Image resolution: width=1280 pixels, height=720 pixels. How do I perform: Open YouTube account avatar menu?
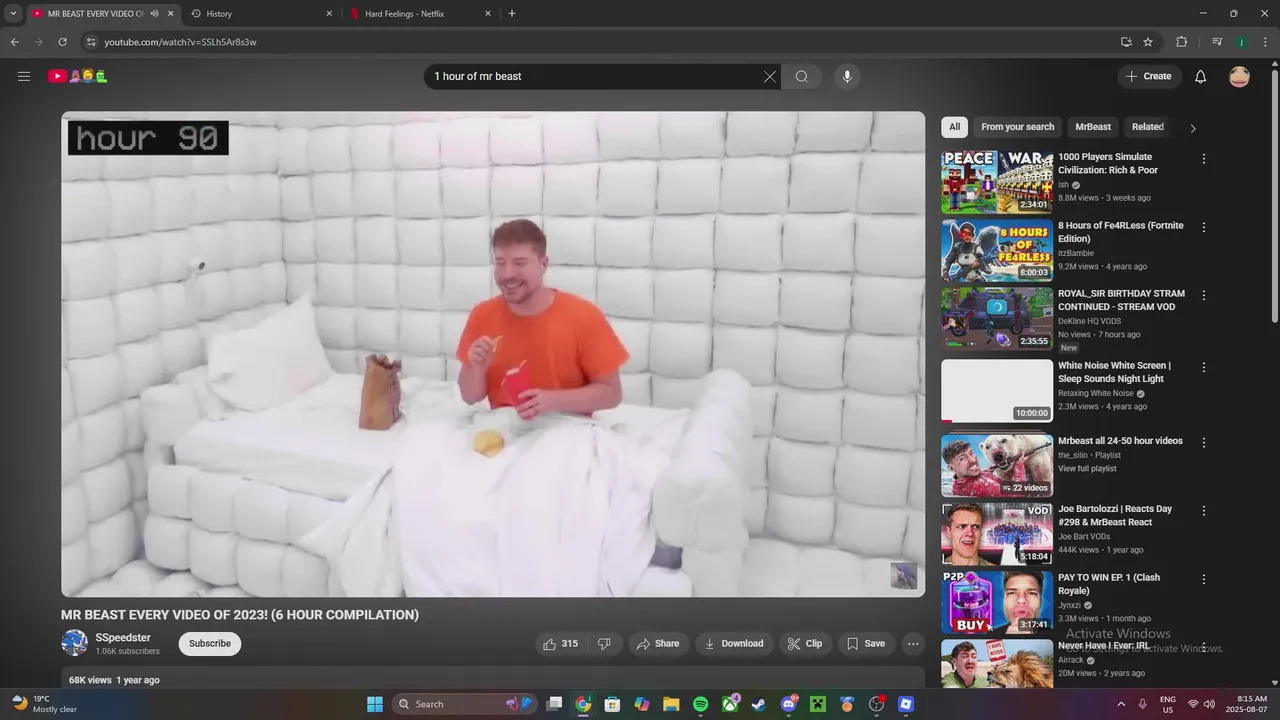[x=1239, y=76]
